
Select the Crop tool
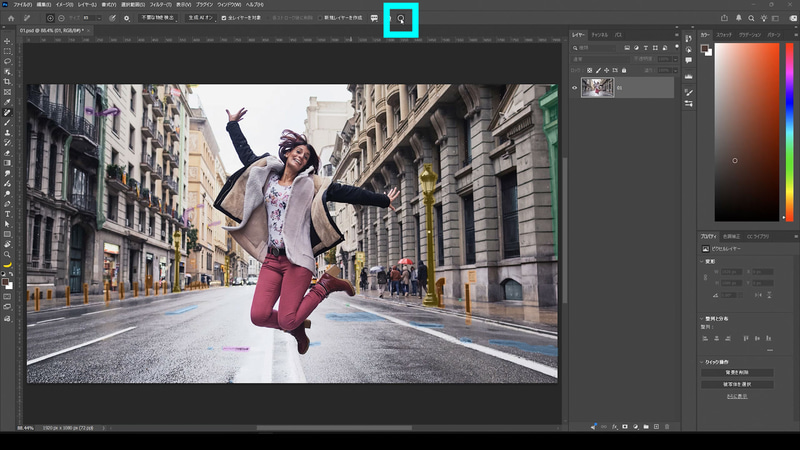(7, 82)
